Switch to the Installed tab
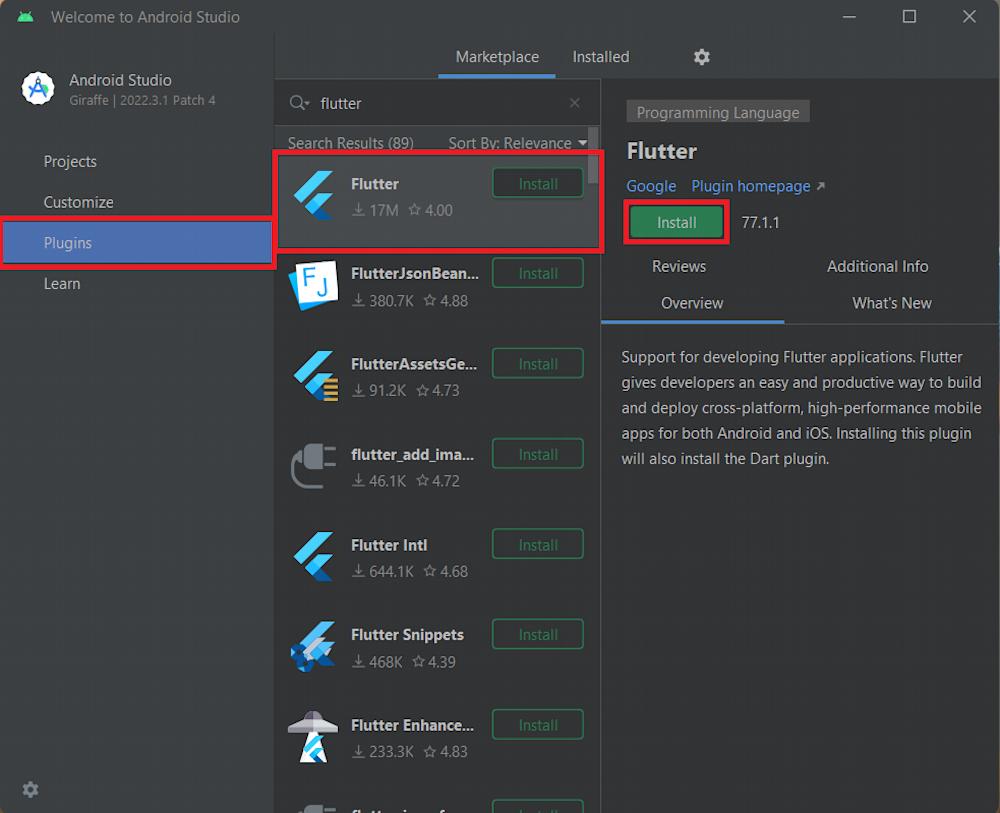 pyautogui.click(x=601, y=57)
